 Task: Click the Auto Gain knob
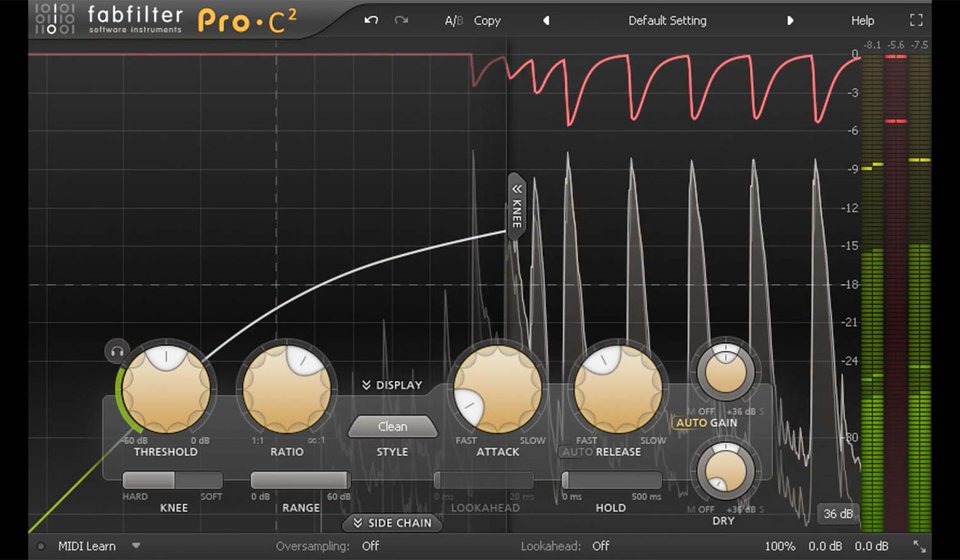point(726,371)
